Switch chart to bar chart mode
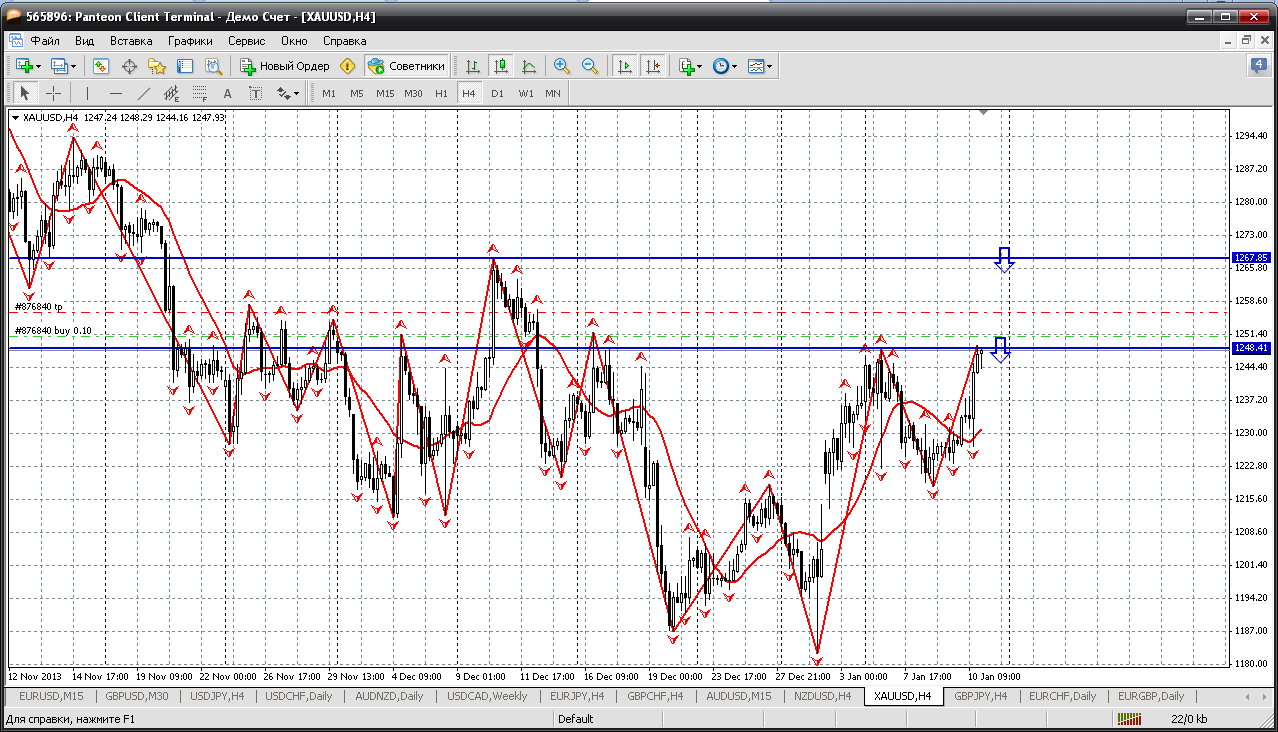Viewport: 1278px width, 732px height. click(473, 66)
